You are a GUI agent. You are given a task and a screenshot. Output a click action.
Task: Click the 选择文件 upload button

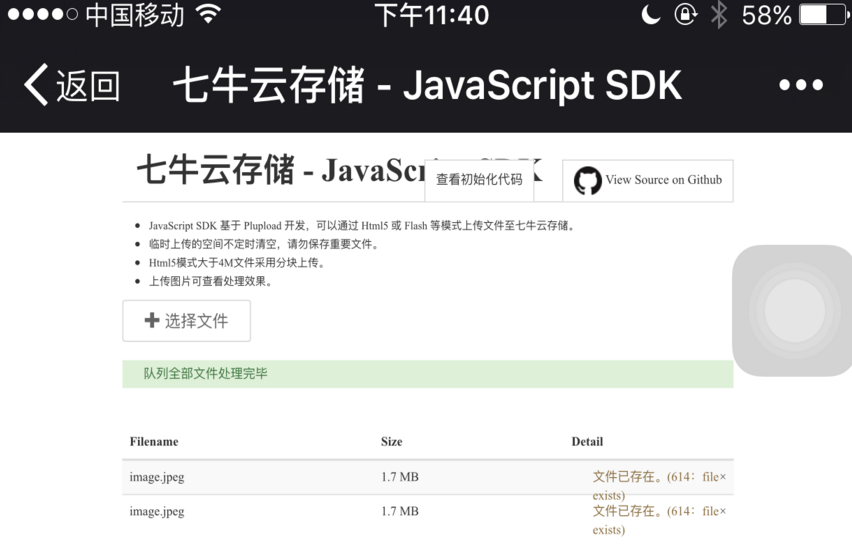click(186, 321)
